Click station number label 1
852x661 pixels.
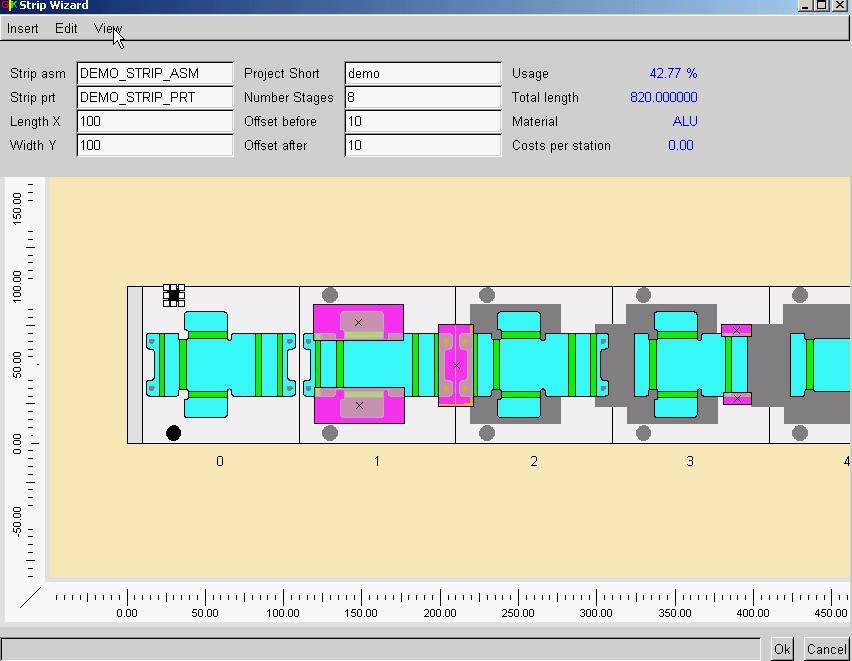[x=377, y=462]
